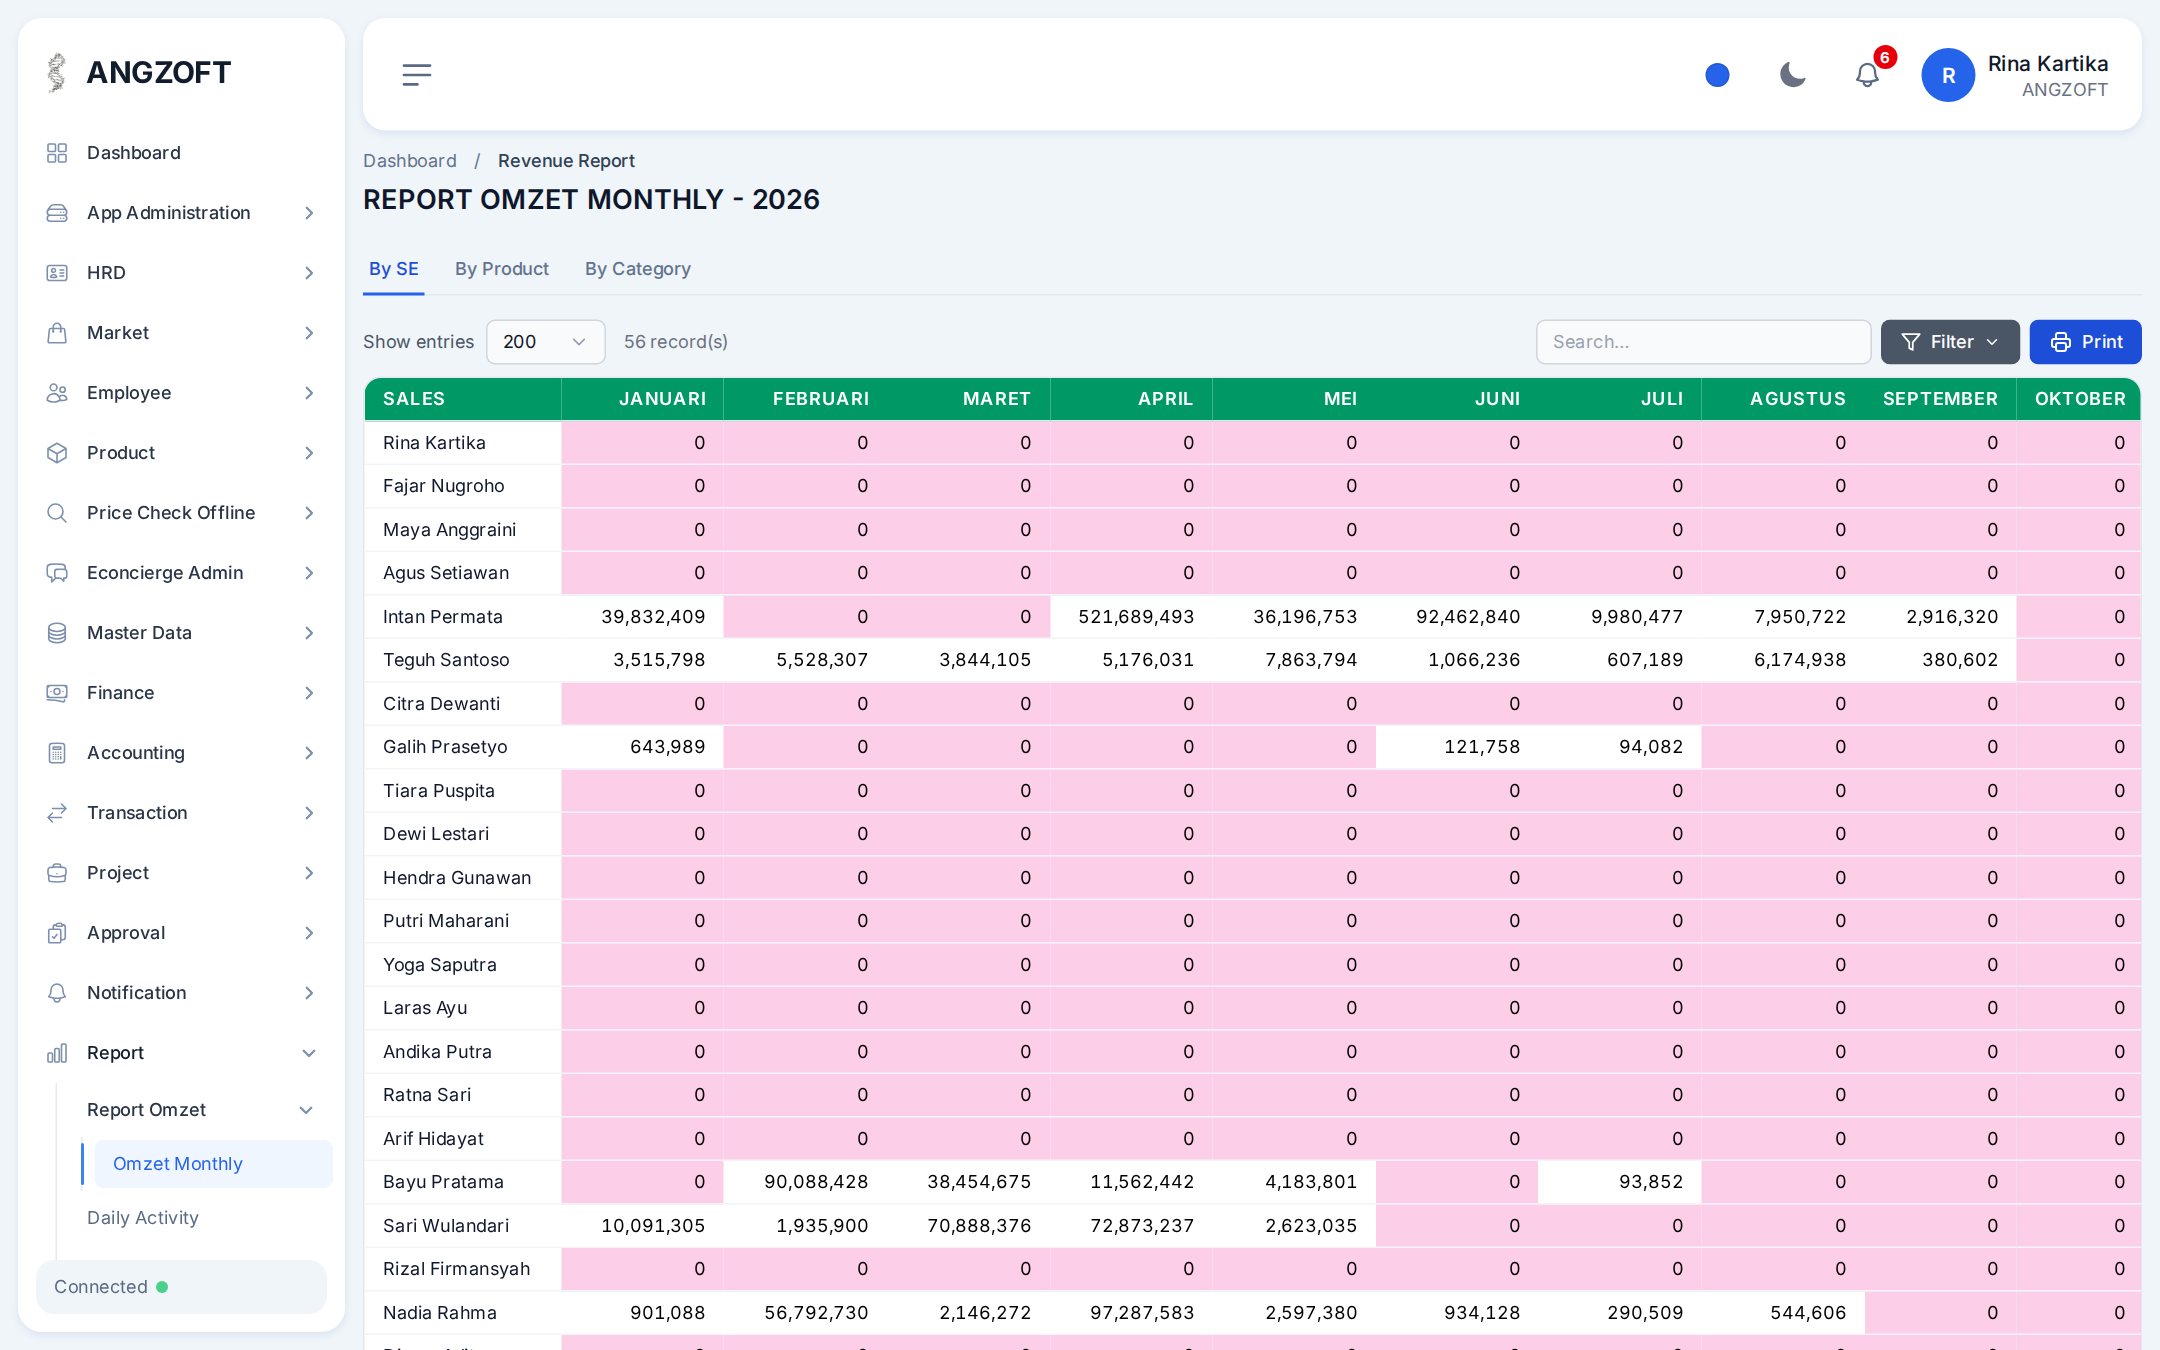Click the SALES column header
The width and height of the screenshot is (2160, 1350).
(x=463, y=399)
